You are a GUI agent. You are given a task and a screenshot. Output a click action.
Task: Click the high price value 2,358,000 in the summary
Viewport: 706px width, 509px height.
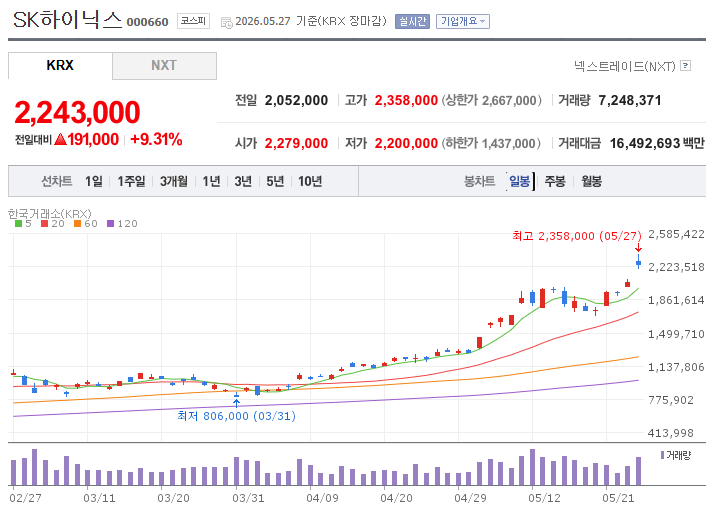(x=406, y=100)
